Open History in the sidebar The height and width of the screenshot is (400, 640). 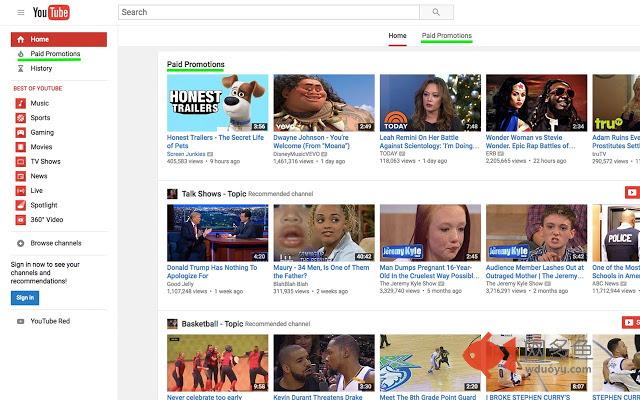tap(41, 68)
